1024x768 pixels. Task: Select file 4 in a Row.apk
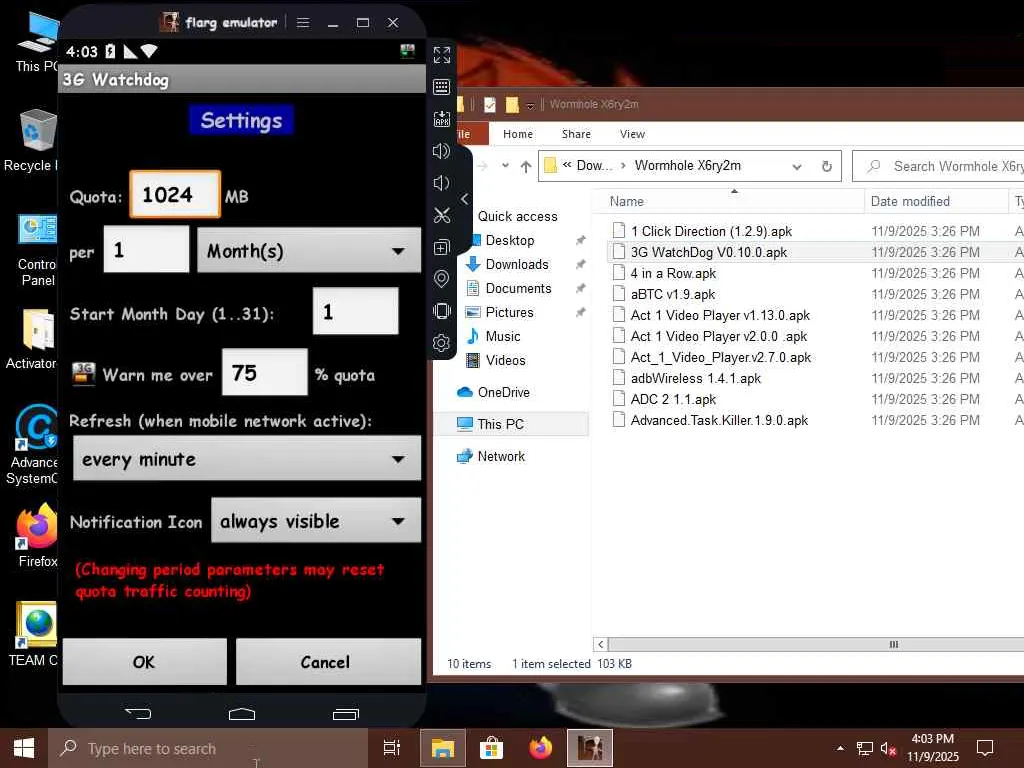(x=673, y=273)
